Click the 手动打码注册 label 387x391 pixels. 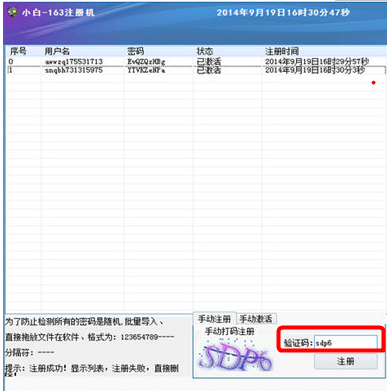pos(230,331)
